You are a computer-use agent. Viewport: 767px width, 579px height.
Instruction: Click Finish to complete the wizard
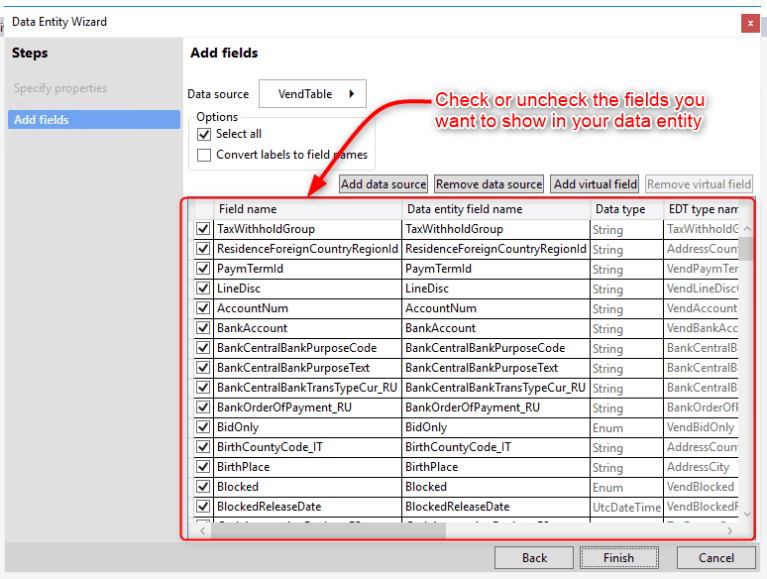click(619, 558)
